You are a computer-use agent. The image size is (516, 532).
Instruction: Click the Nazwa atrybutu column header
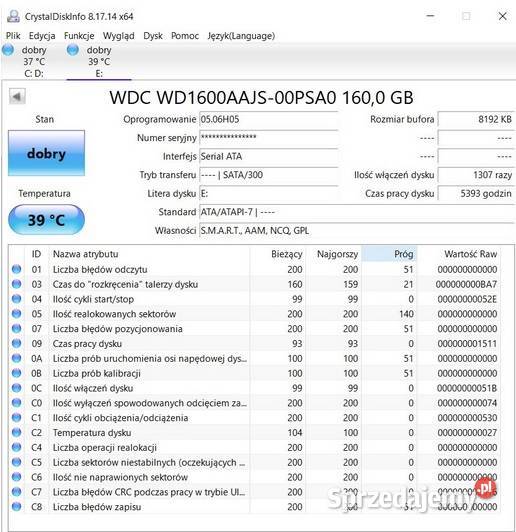[149, 254]
